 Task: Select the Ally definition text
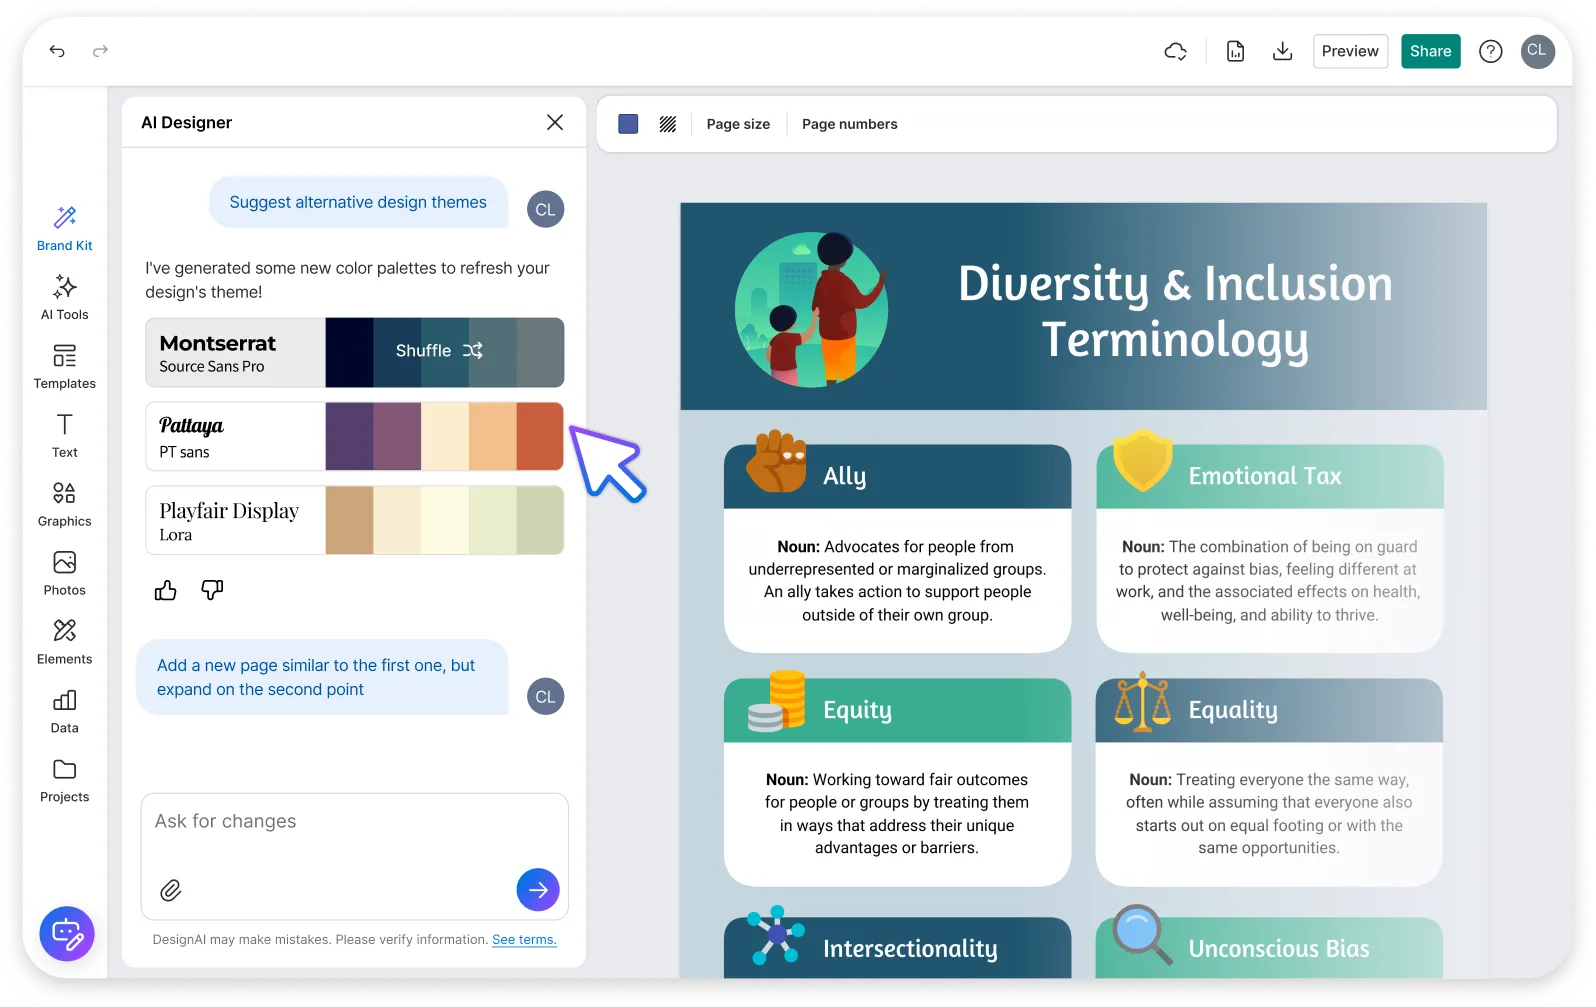click(x=897, y=581)
